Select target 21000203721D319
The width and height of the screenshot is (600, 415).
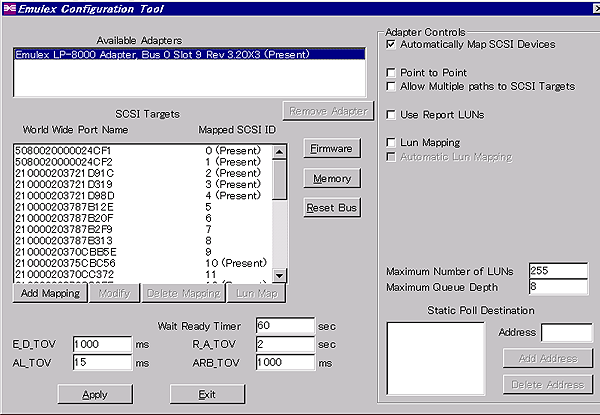click(x=143, y=184)
